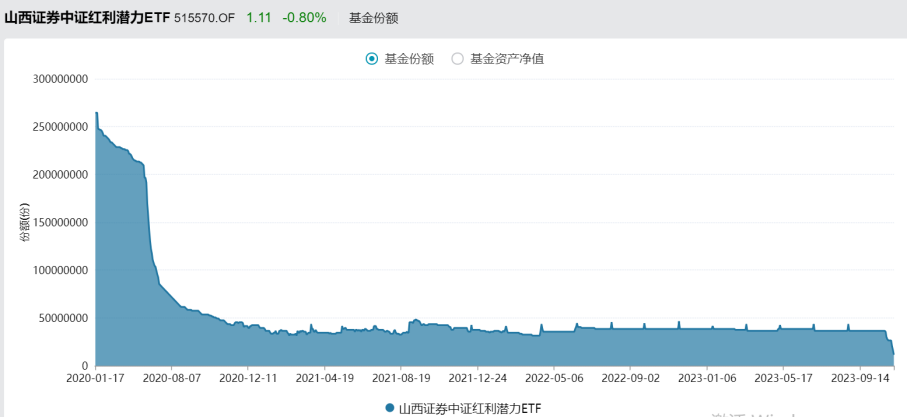Screen dimensions: 908x417
Task: Click the 2020-08-07 x-axis date label
Action: click(x=172, y=379)
